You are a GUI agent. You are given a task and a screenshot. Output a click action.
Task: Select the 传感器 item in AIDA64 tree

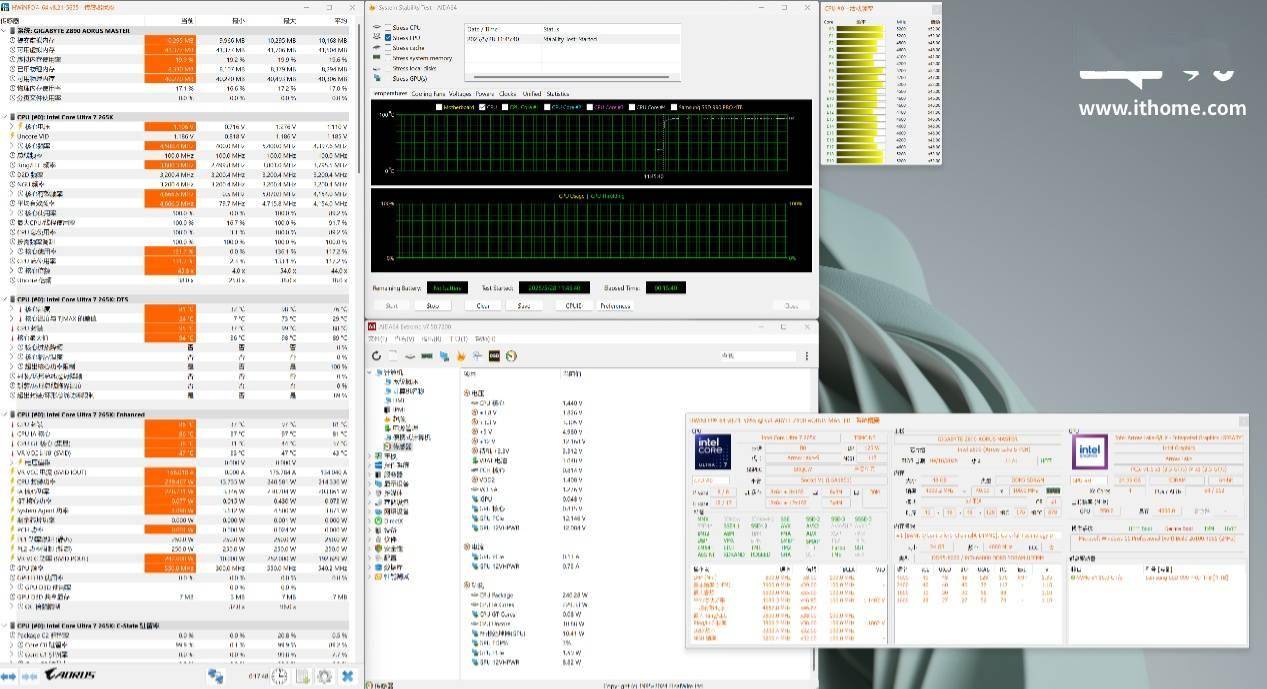[x=402, y=446]
